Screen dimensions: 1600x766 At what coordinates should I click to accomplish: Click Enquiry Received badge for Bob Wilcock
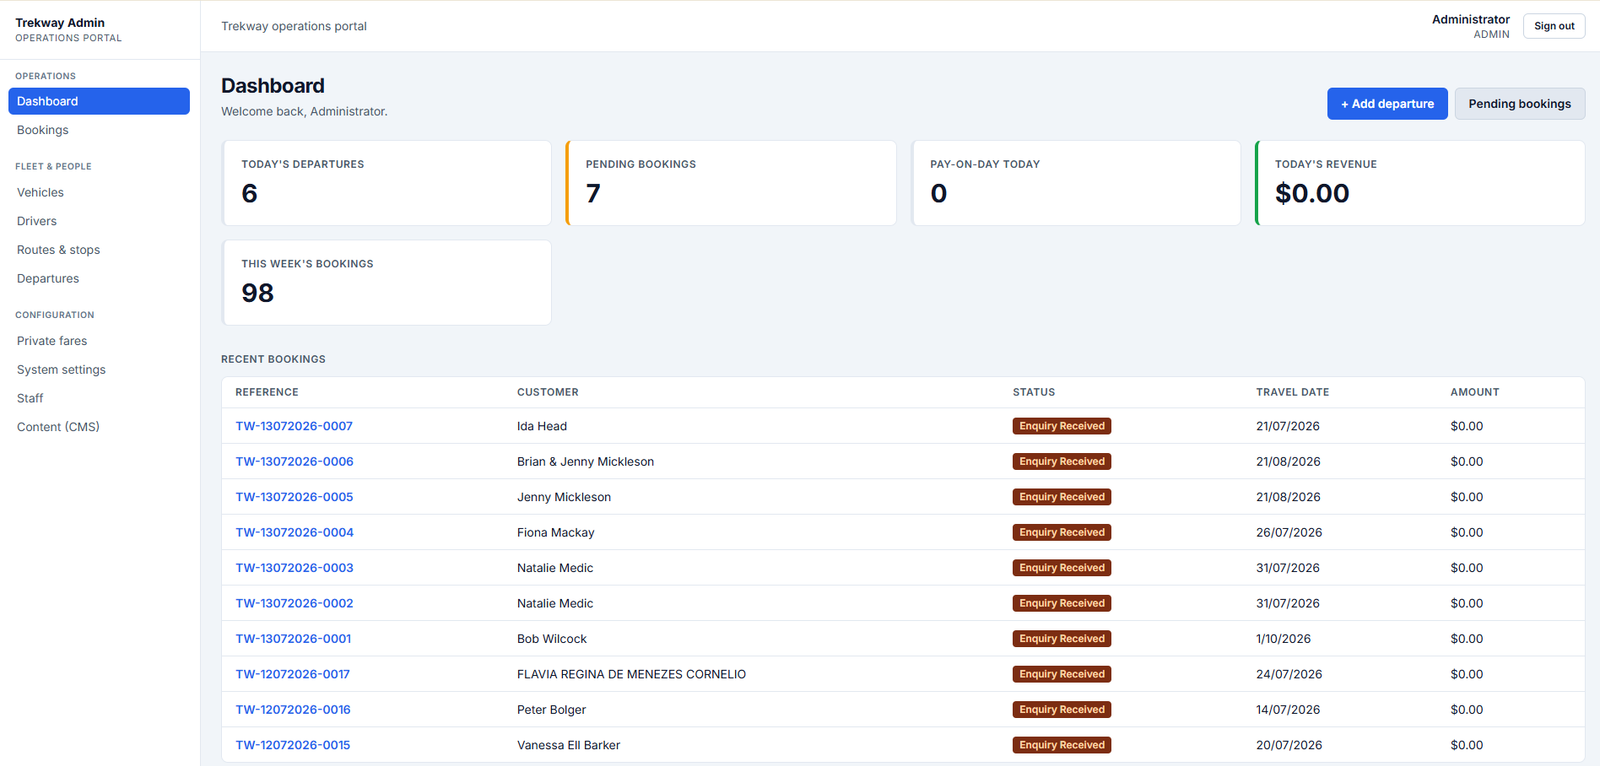[x=1062, y=639]
